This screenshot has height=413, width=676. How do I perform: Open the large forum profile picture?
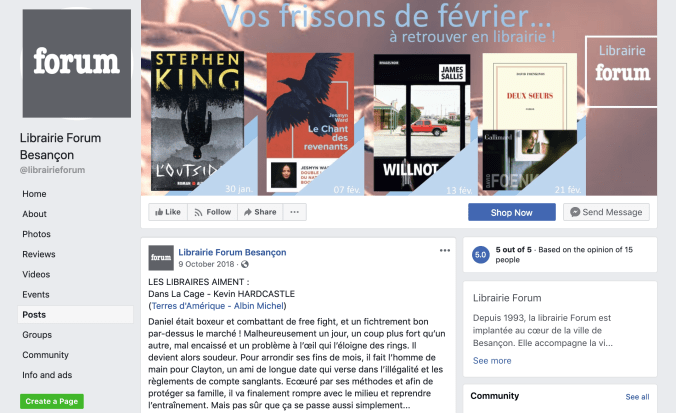pyautogui.click(x=77, y=63)
